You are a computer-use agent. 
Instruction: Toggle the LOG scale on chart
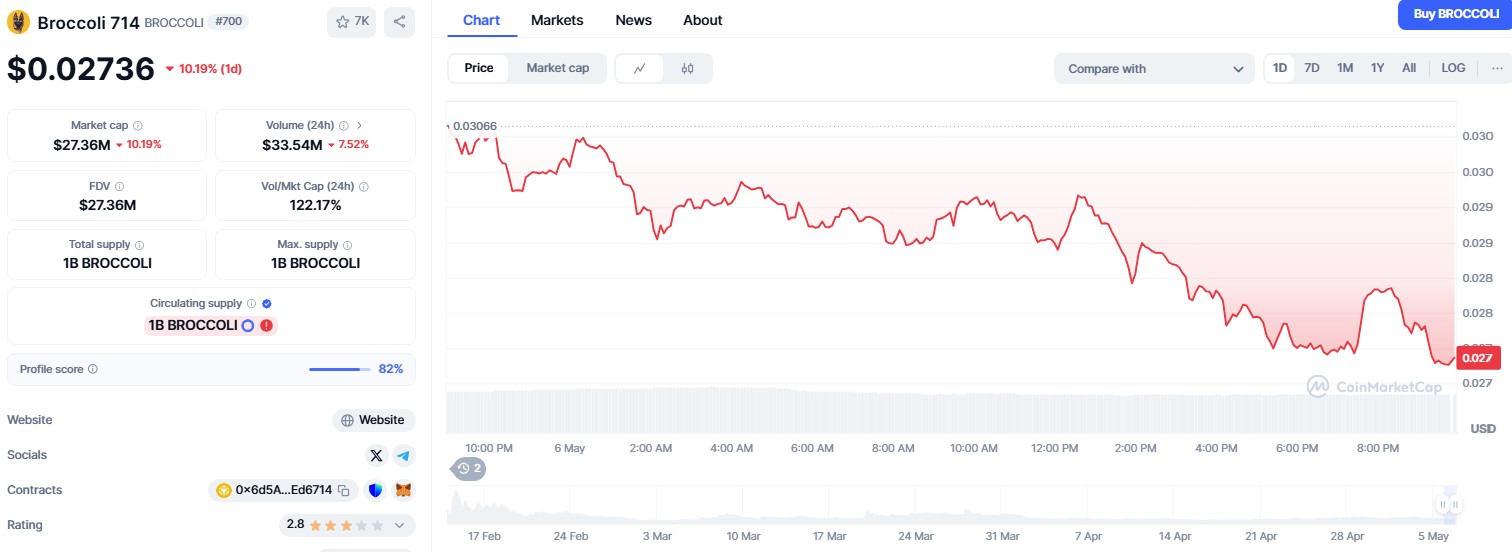click(1453, 68)
